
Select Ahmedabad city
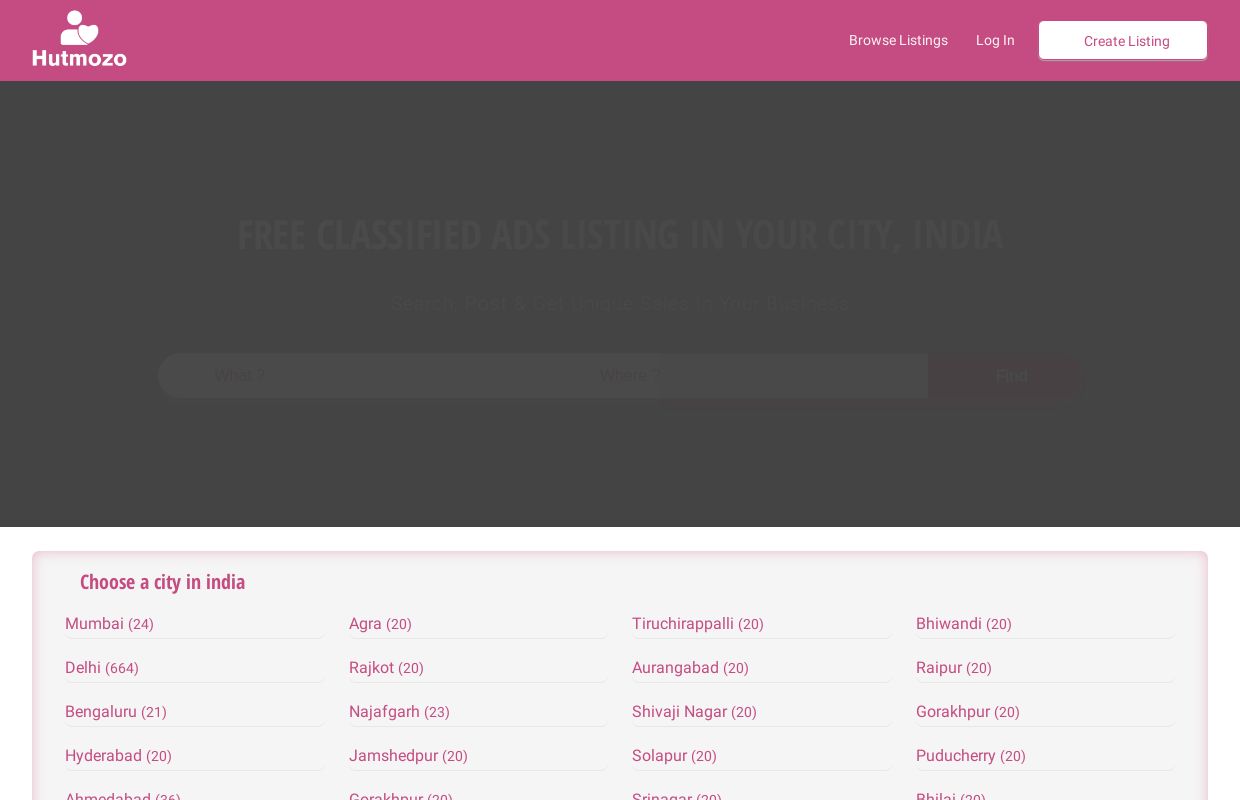(x=108, y=796)
